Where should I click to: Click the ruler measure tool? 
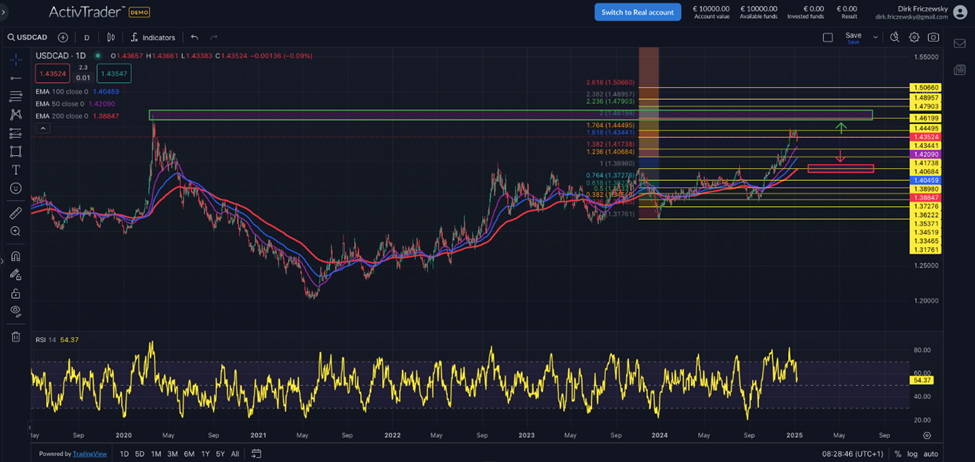[15, 213]
